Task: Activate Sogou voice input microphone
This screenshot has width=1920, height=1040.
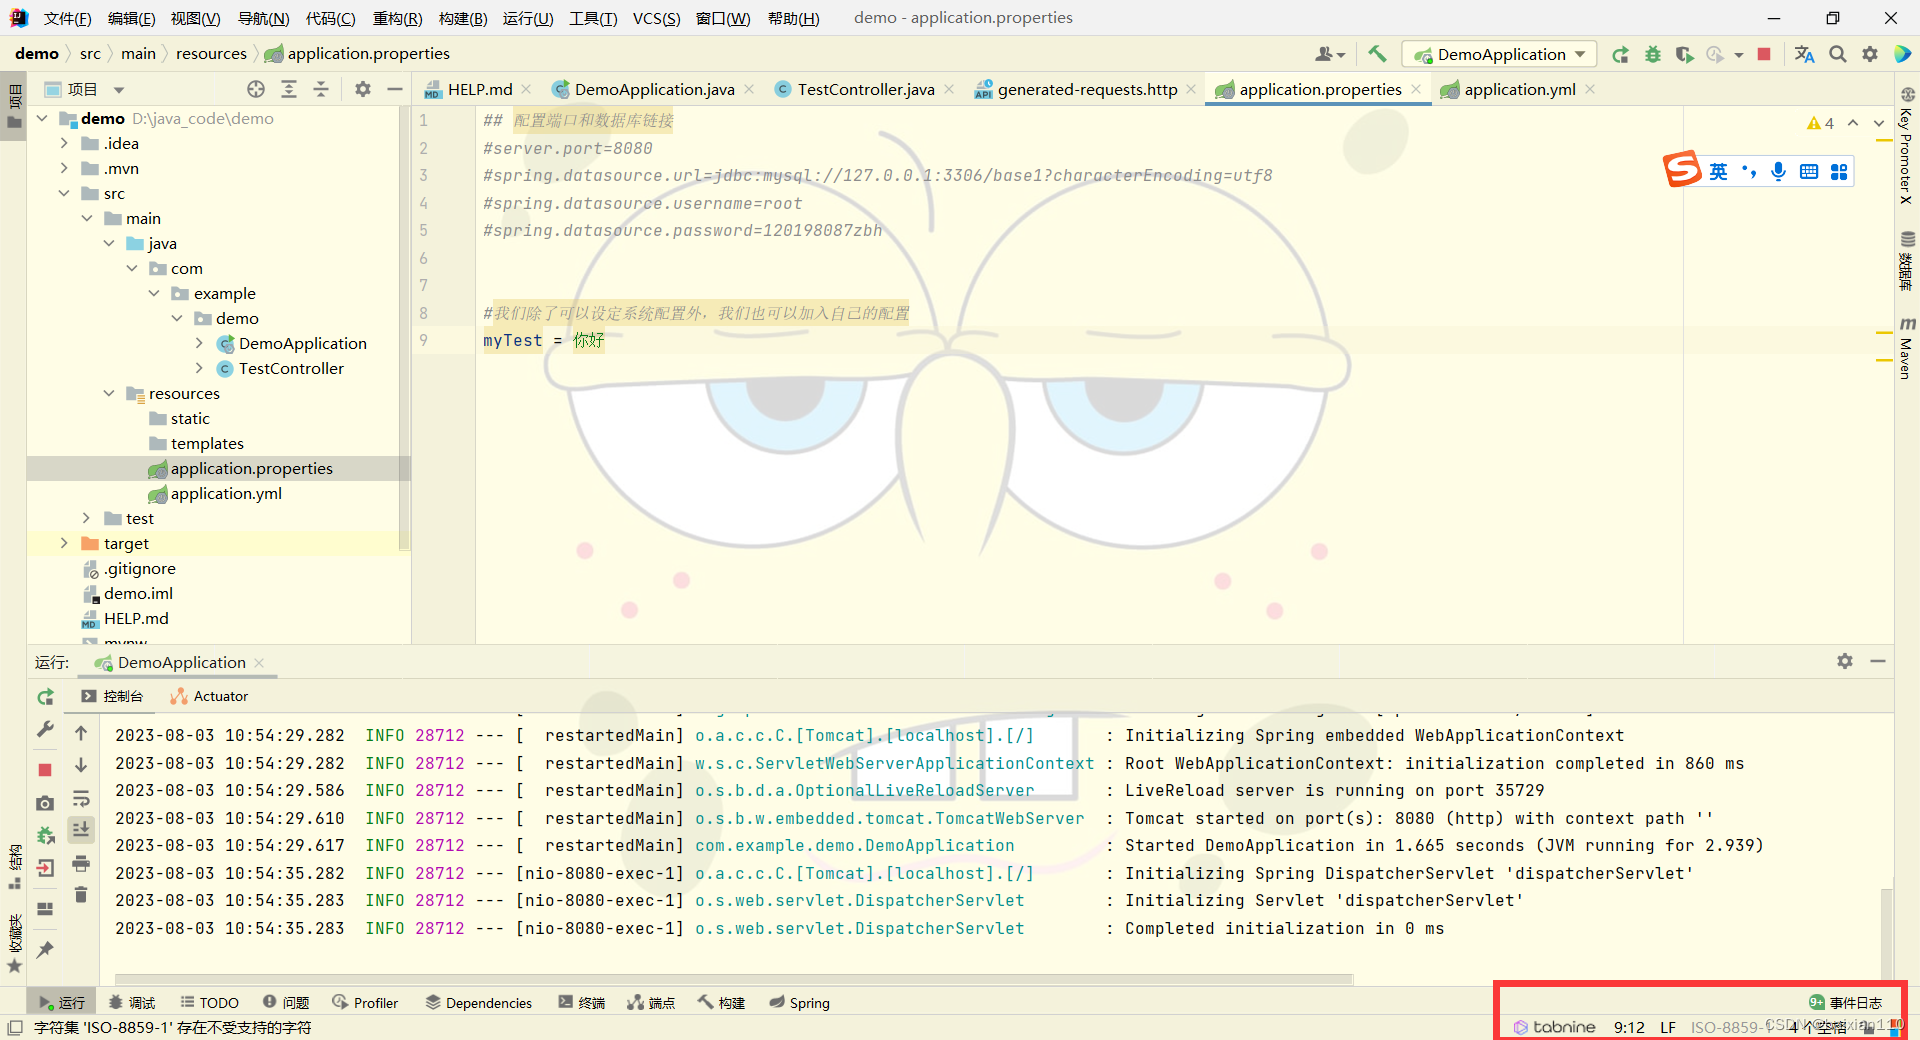Action: point(1778,171)
